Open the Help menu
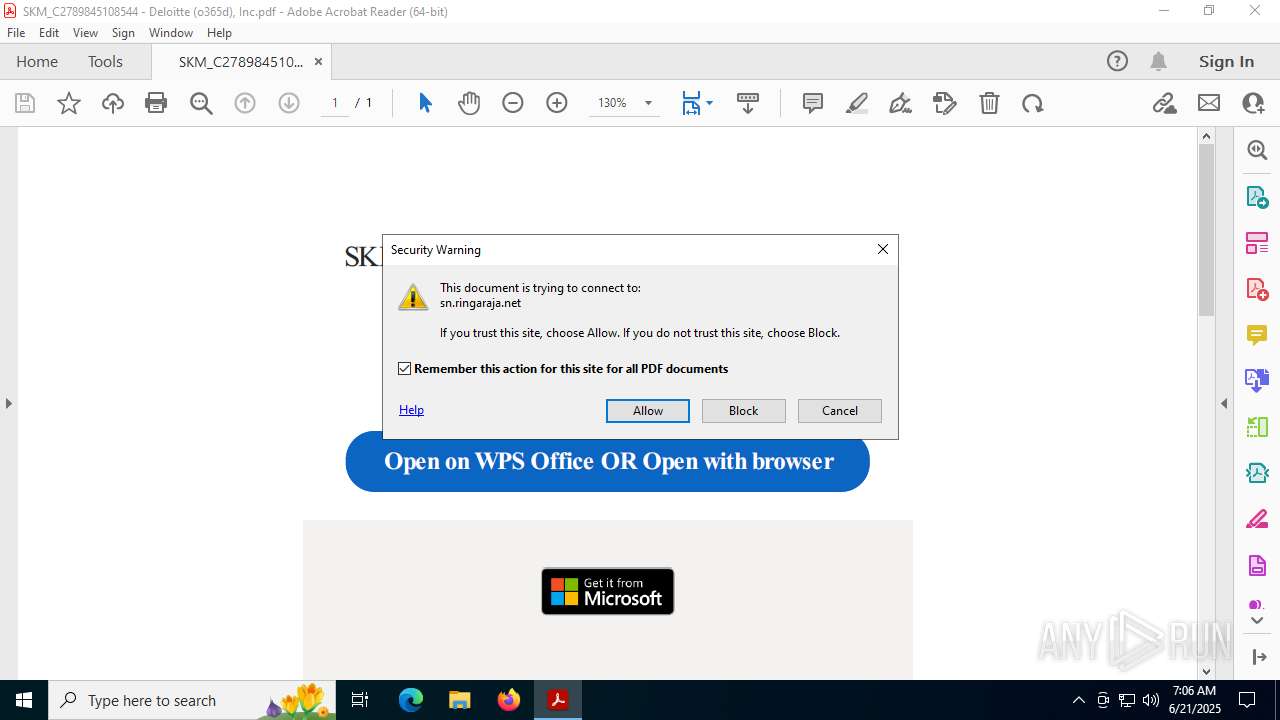 220,33
